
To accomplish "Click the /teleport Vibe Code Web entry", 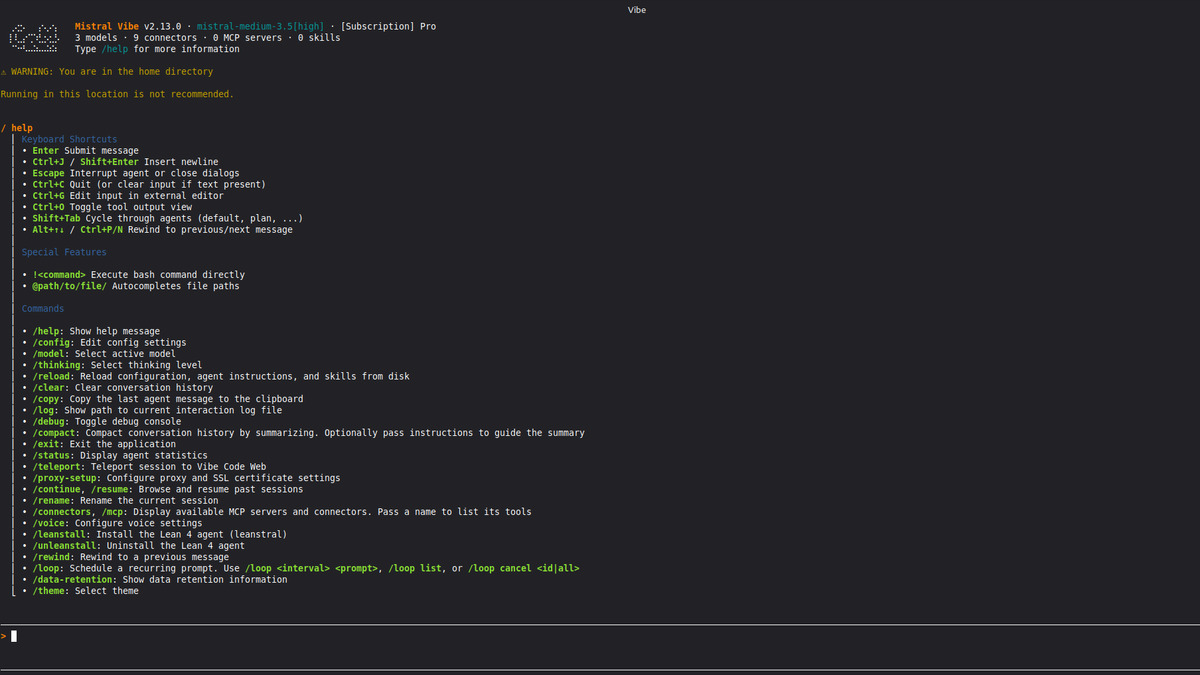I will 144,466.
